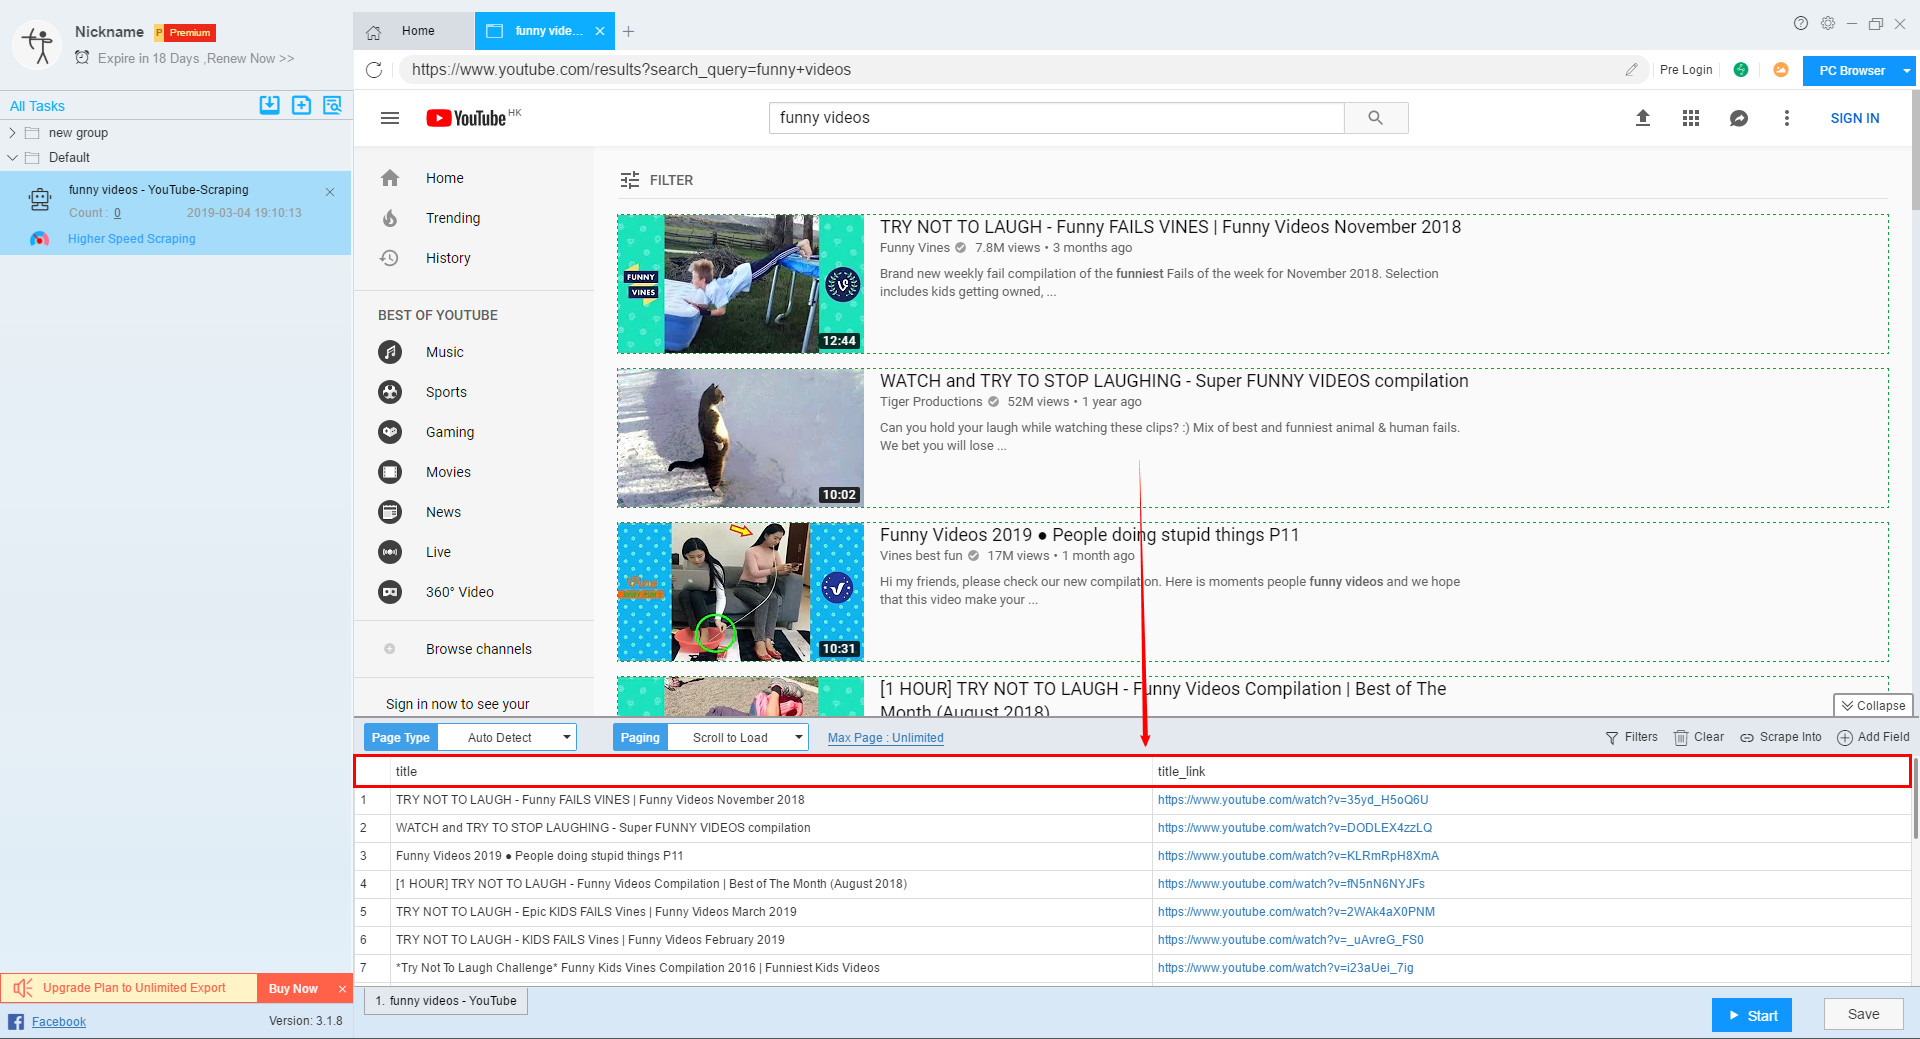Viewport: 1920px width, 1039px height.
Task: Select the funny videos - YouTube bottom tab
Action: click(446, 1001)
